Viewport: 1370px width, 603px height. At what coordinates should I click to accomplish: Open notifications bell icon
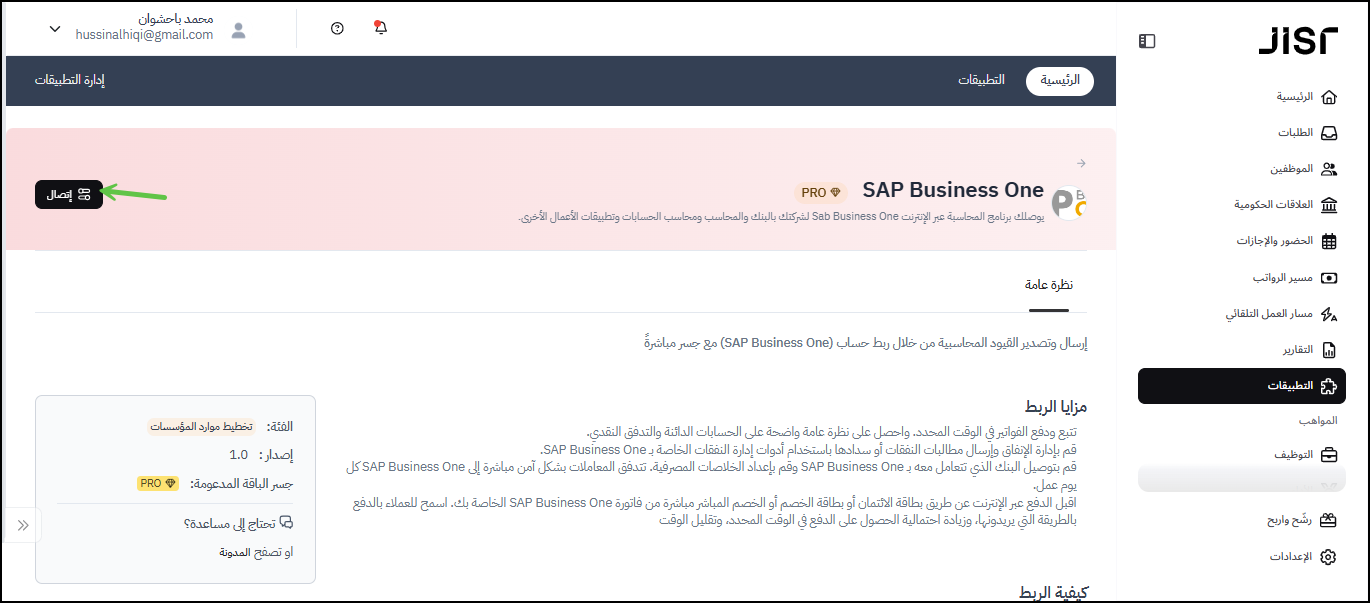click(380, 28)
